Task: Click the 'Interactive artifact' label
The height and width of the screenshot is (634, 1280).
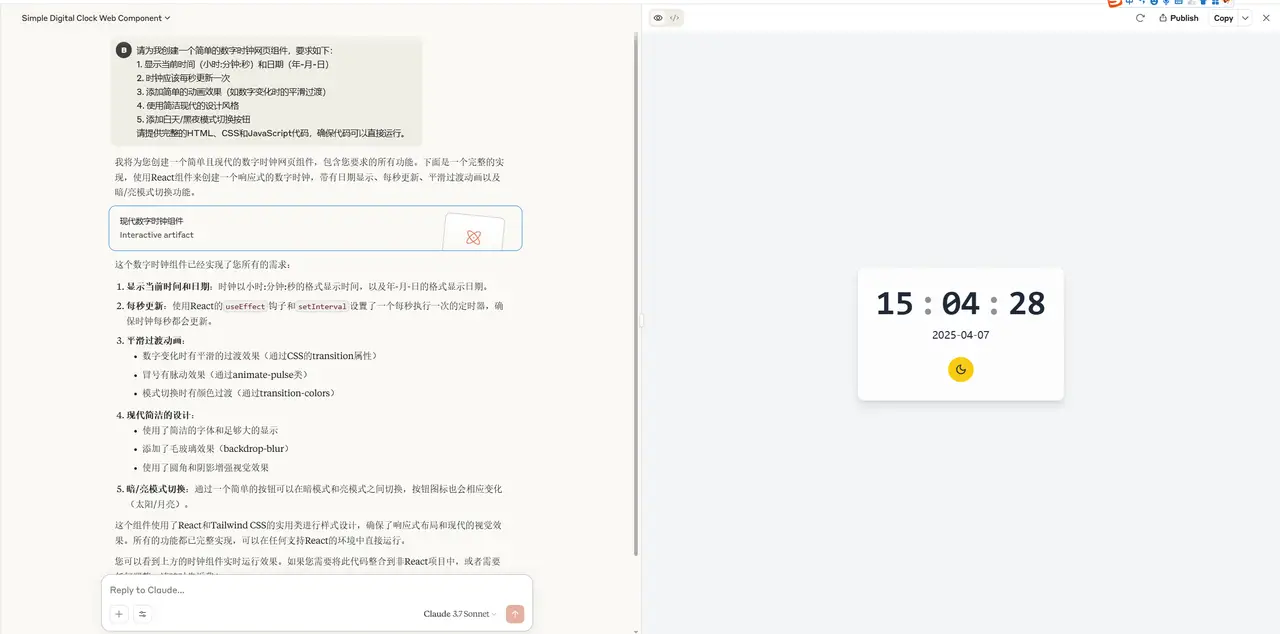Action: 157,235
